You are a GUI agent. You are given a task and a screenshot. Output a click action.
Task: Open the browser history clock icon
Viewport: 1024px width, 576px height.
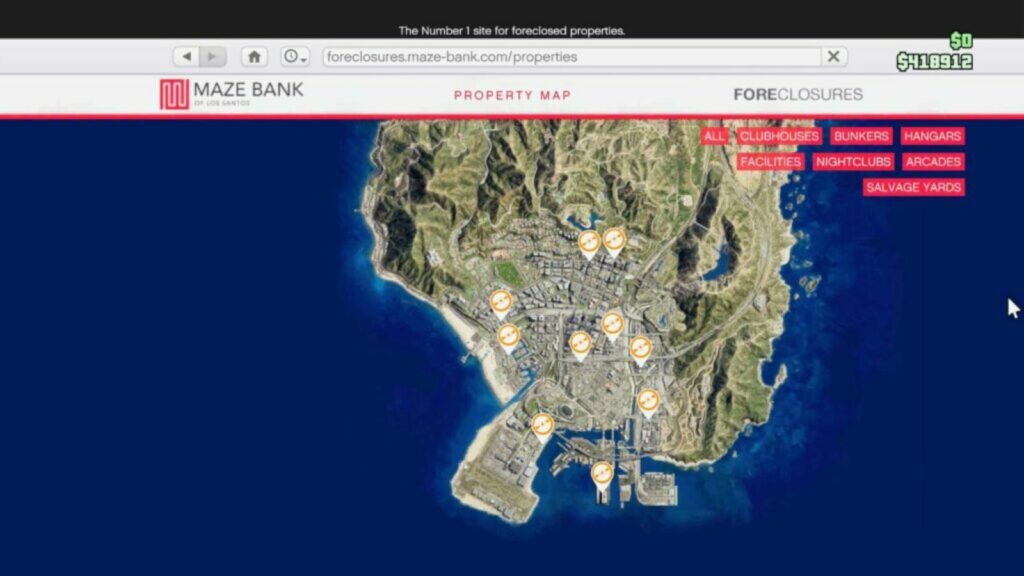click(290, 56)
